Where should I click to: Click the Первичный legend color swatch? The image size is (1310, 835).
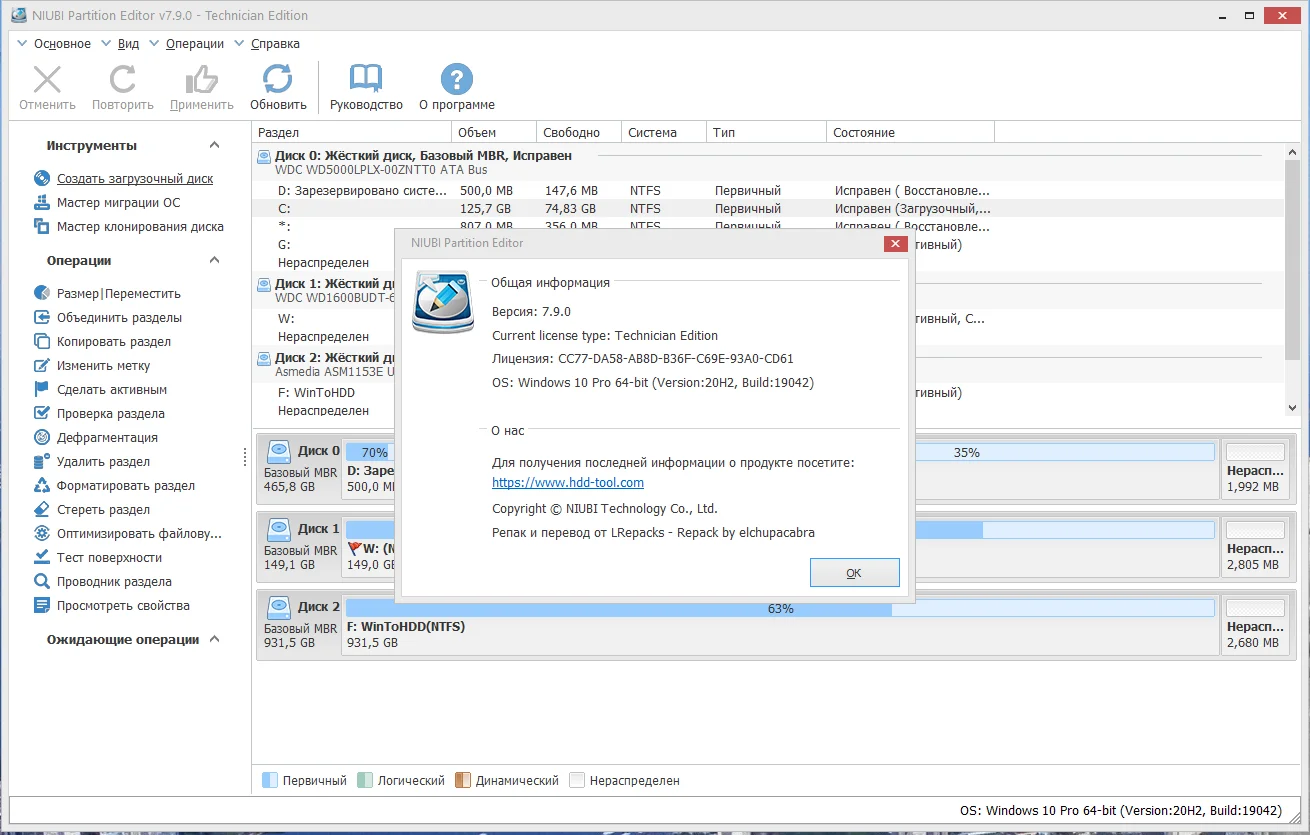(x=270, y=780)
